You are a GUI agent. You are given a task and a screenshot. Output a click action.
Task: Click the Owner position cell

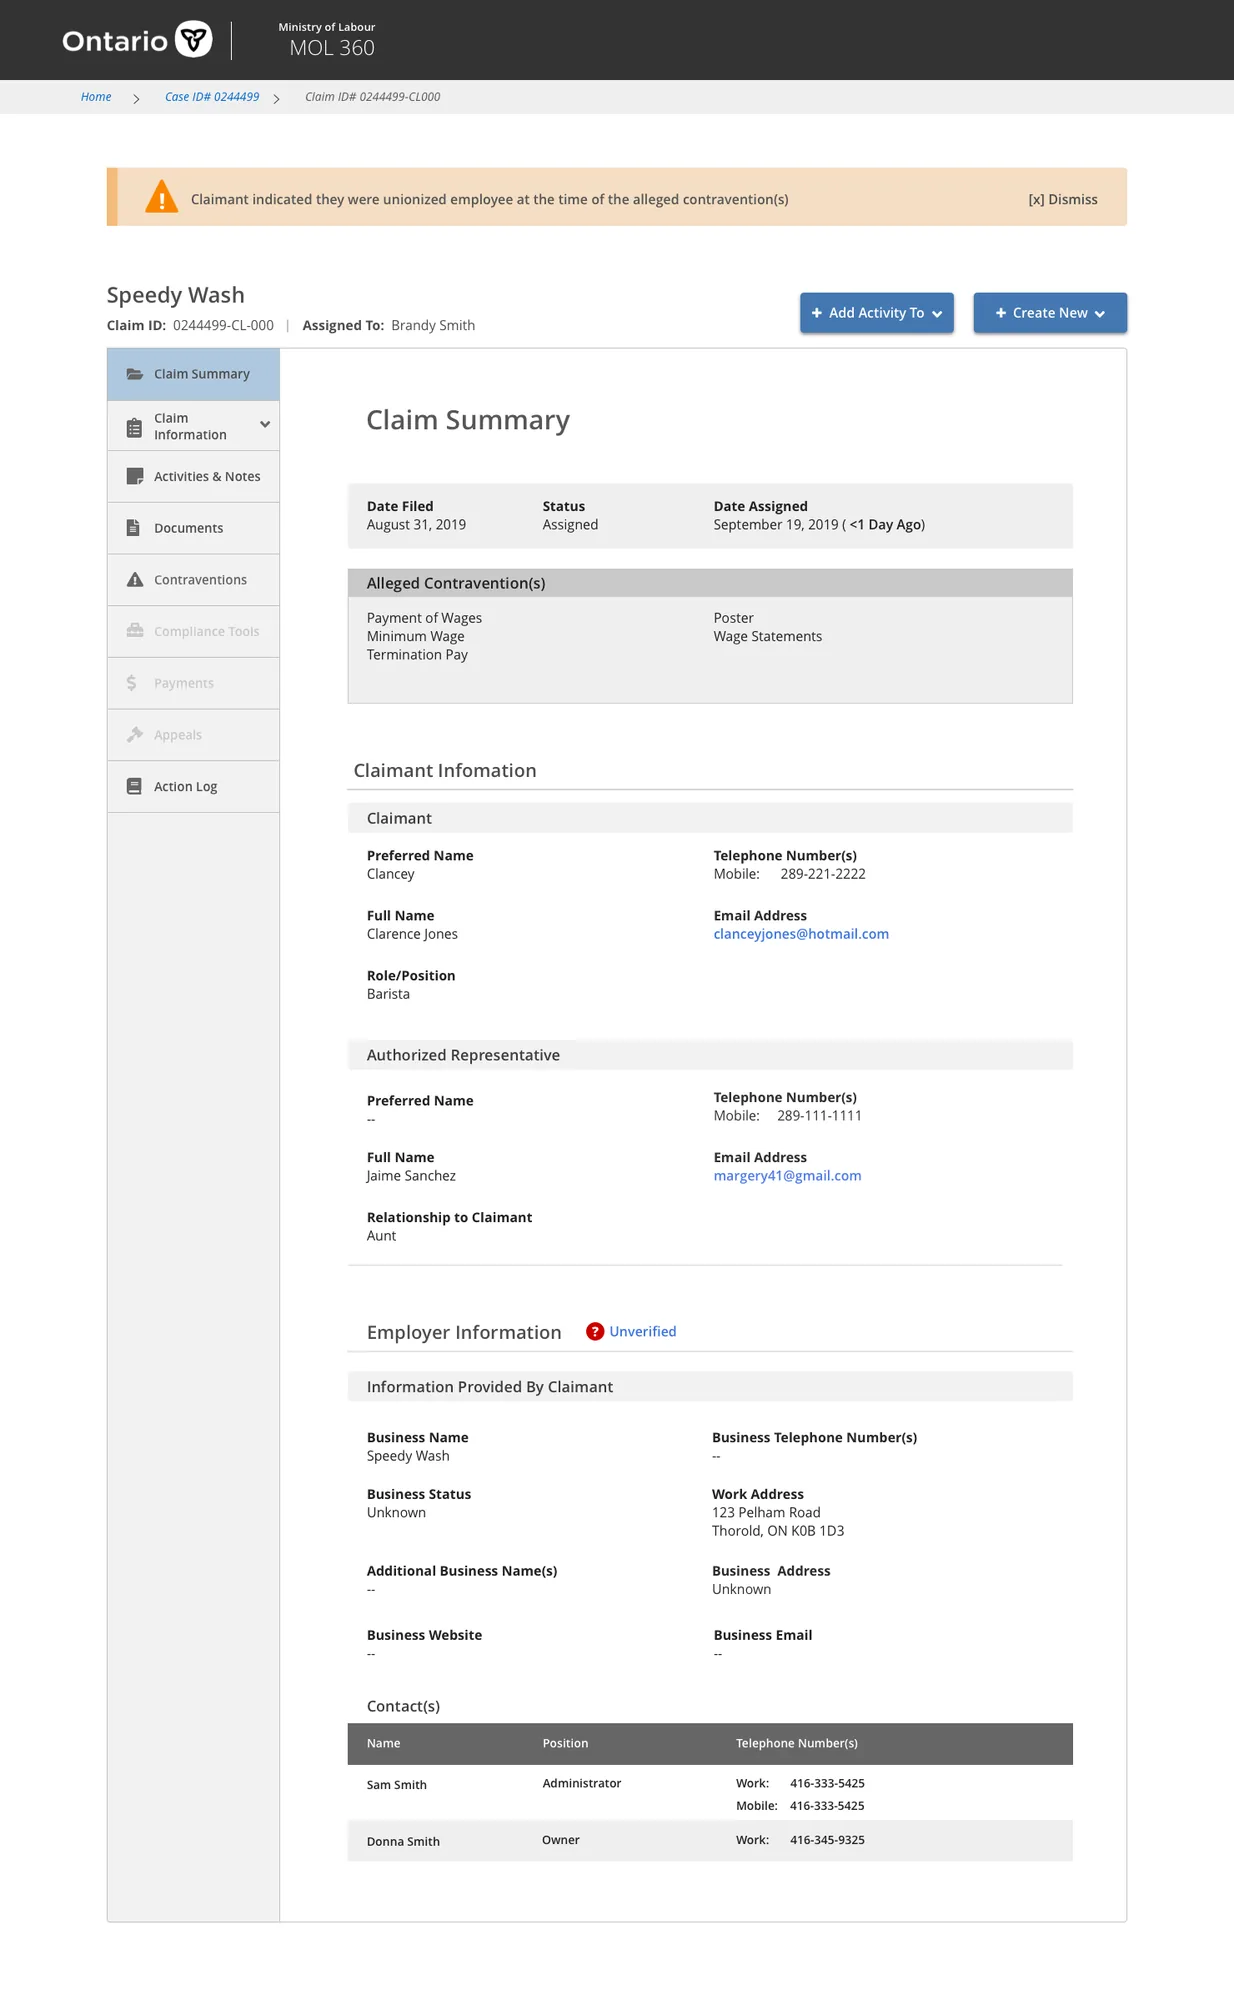click(561, 1840)
